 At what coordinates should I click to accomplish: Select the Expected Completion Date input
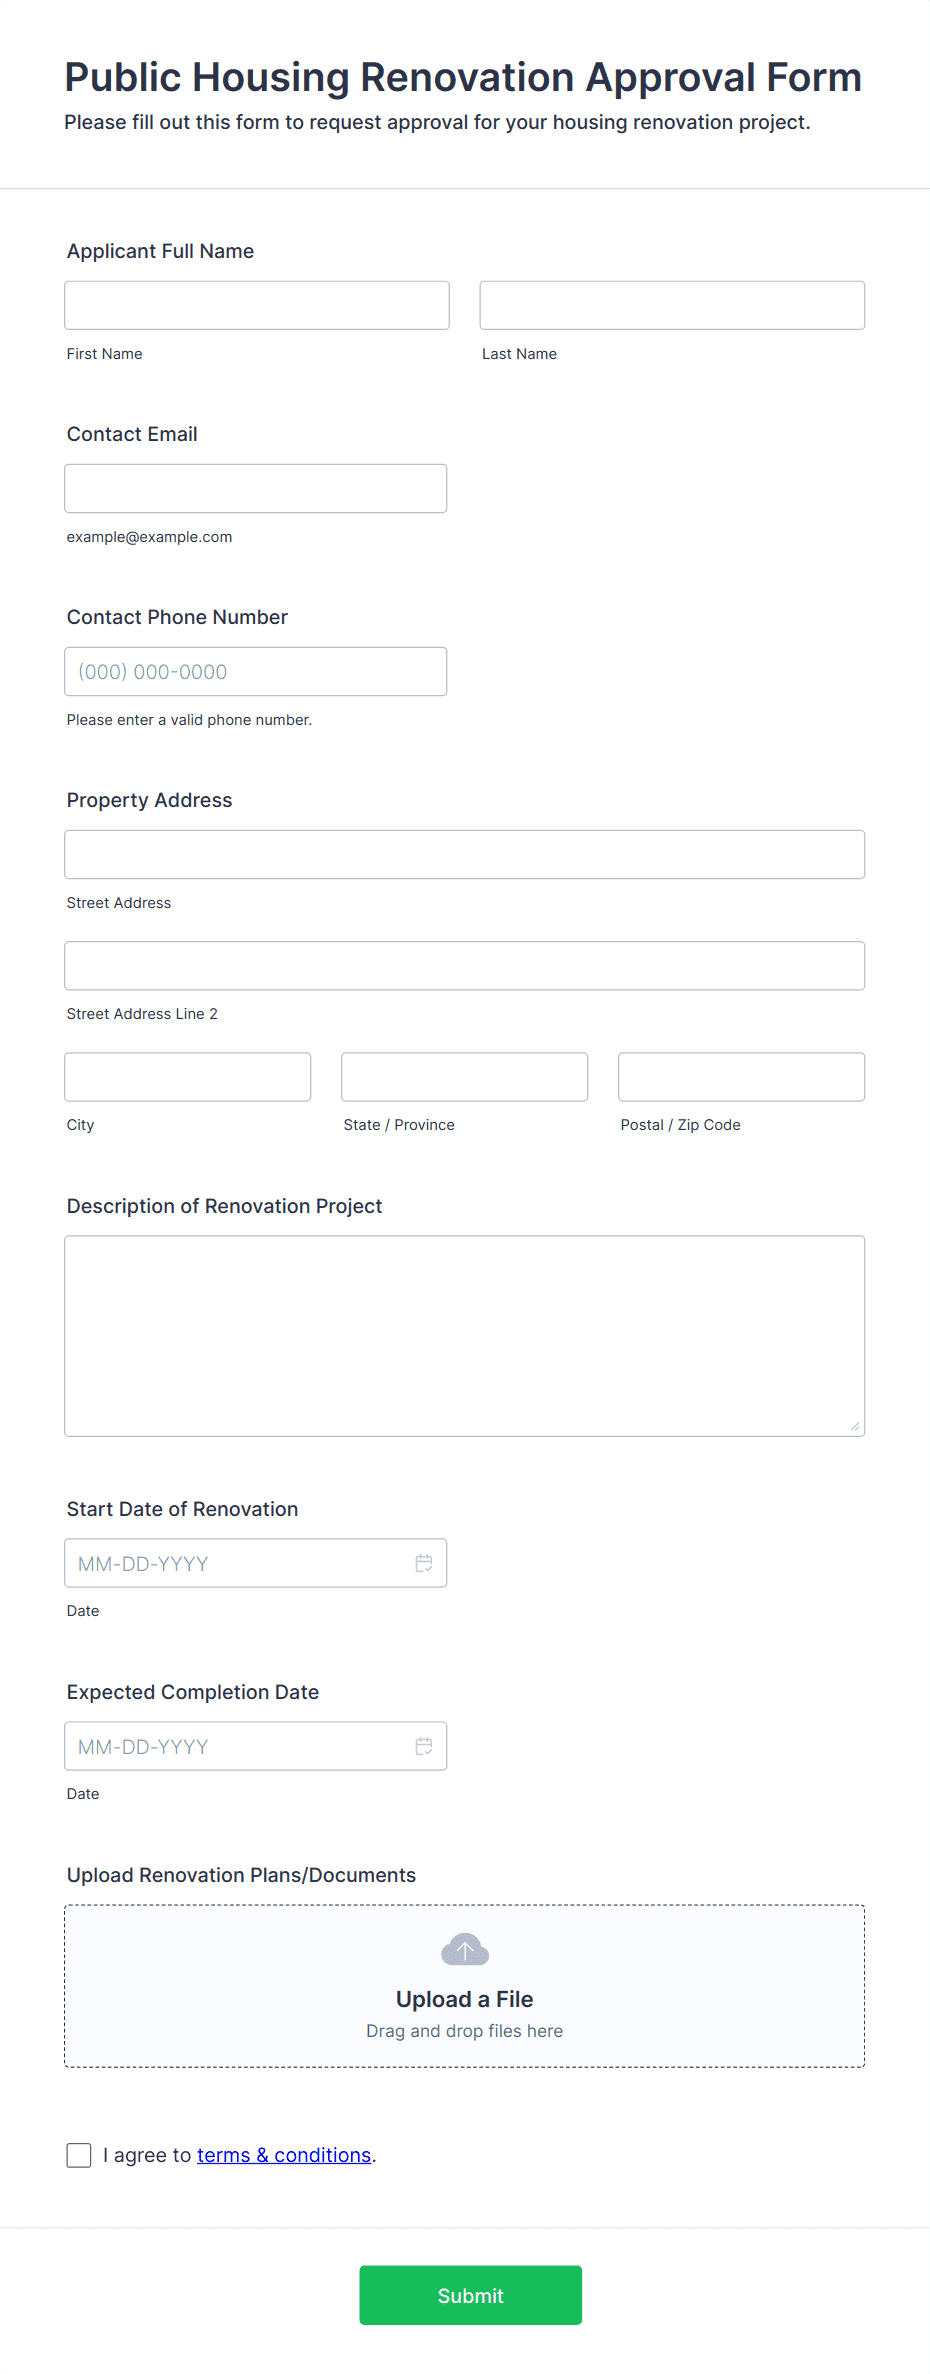(x=256, y=1746)
